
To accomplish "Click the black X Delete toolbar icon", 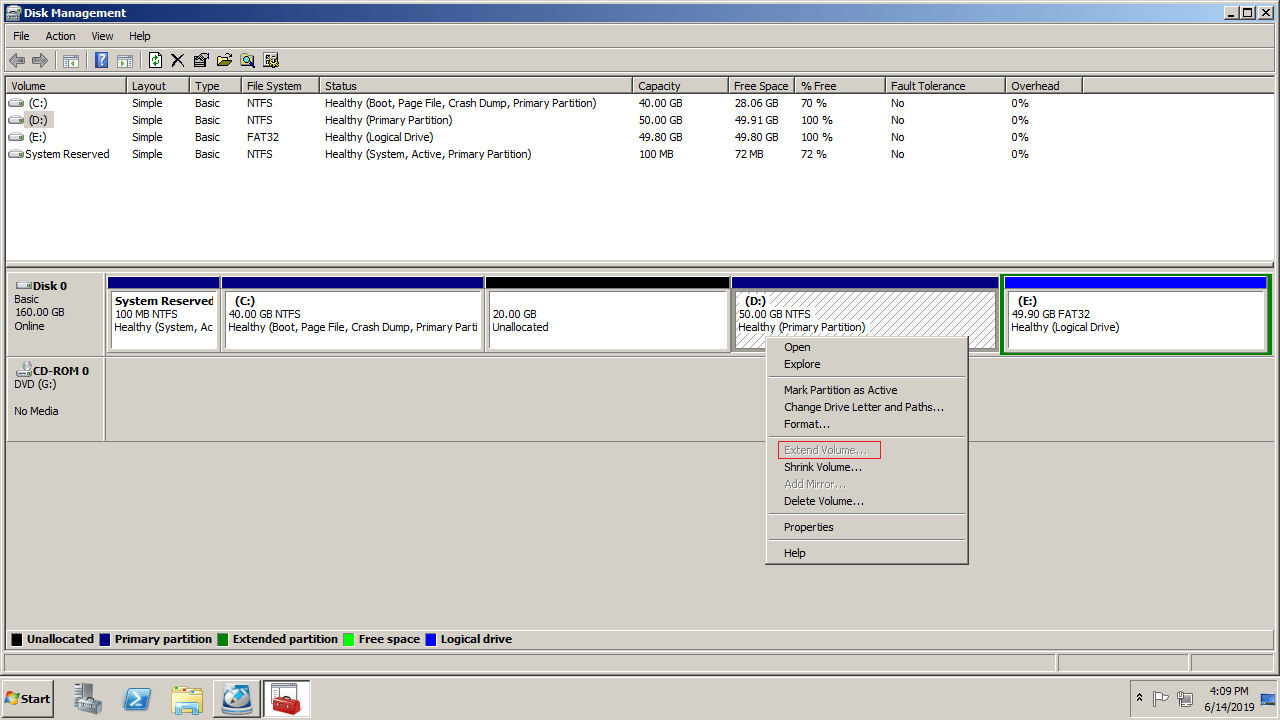I will pos(178,60).
